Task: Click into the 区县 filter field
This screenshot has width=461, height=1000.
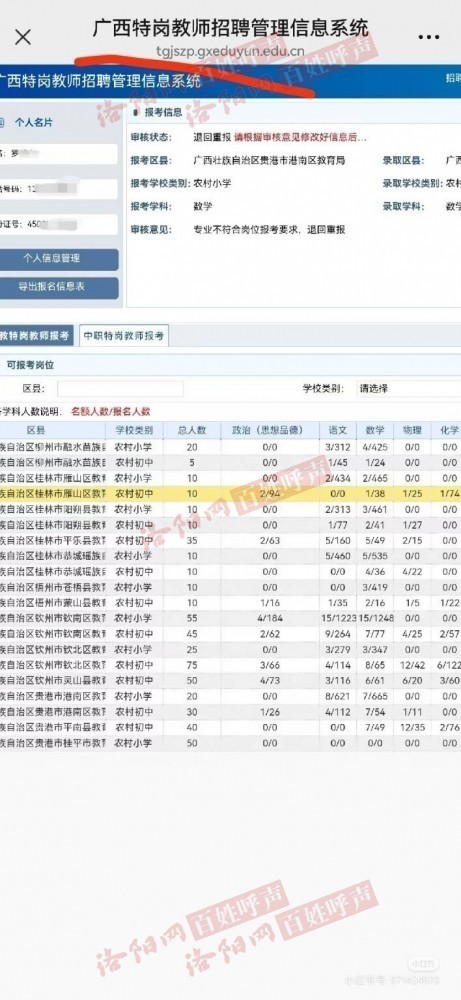Action: pyautogui.click(x=121, y=388)
